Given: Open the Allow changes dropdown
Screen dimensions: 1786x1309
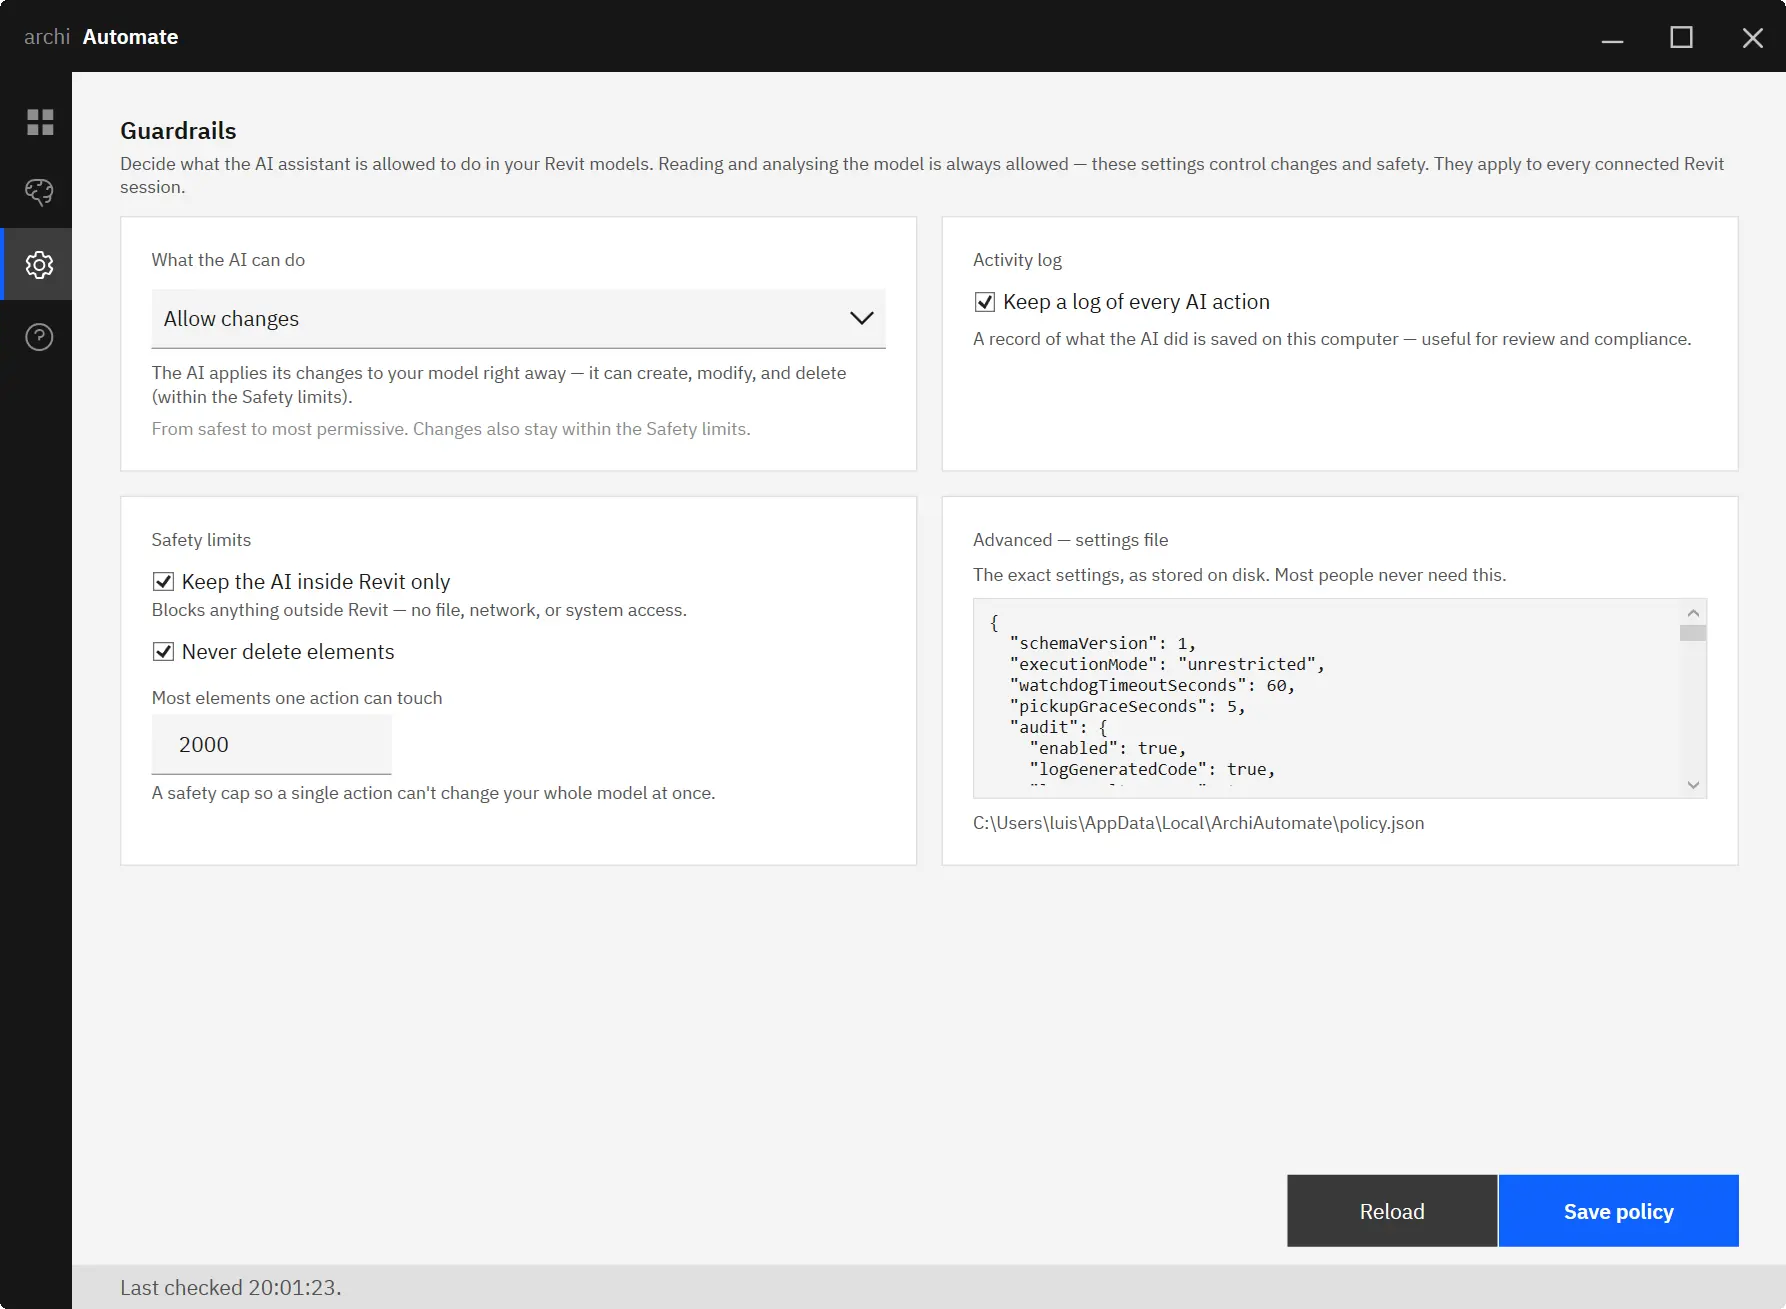Looking at the screenshot, I should [518, 319].
